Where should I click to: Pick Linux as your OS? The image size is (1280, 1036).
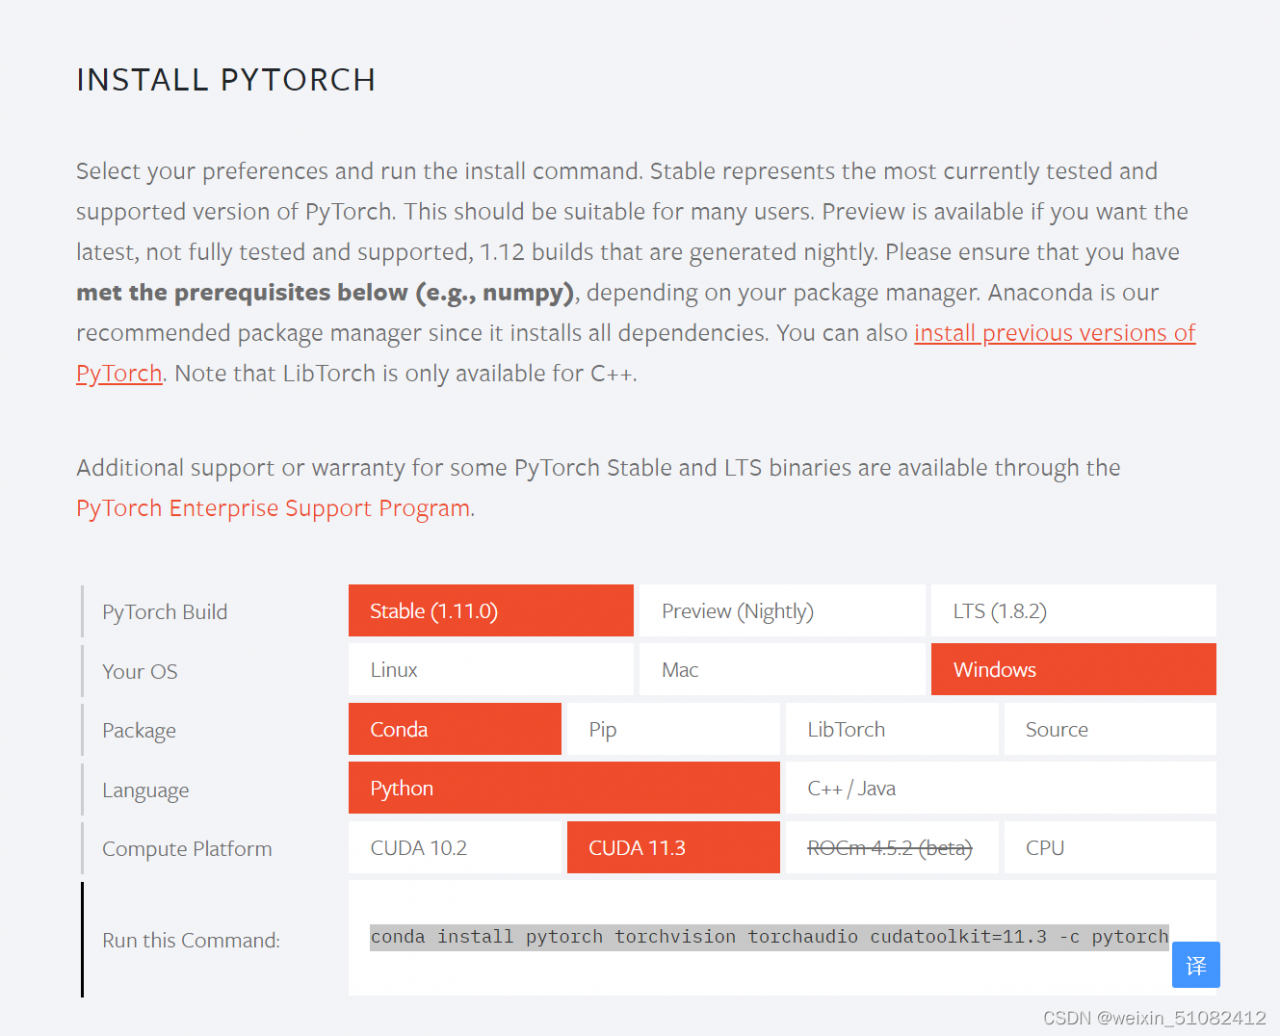(490, 670)
